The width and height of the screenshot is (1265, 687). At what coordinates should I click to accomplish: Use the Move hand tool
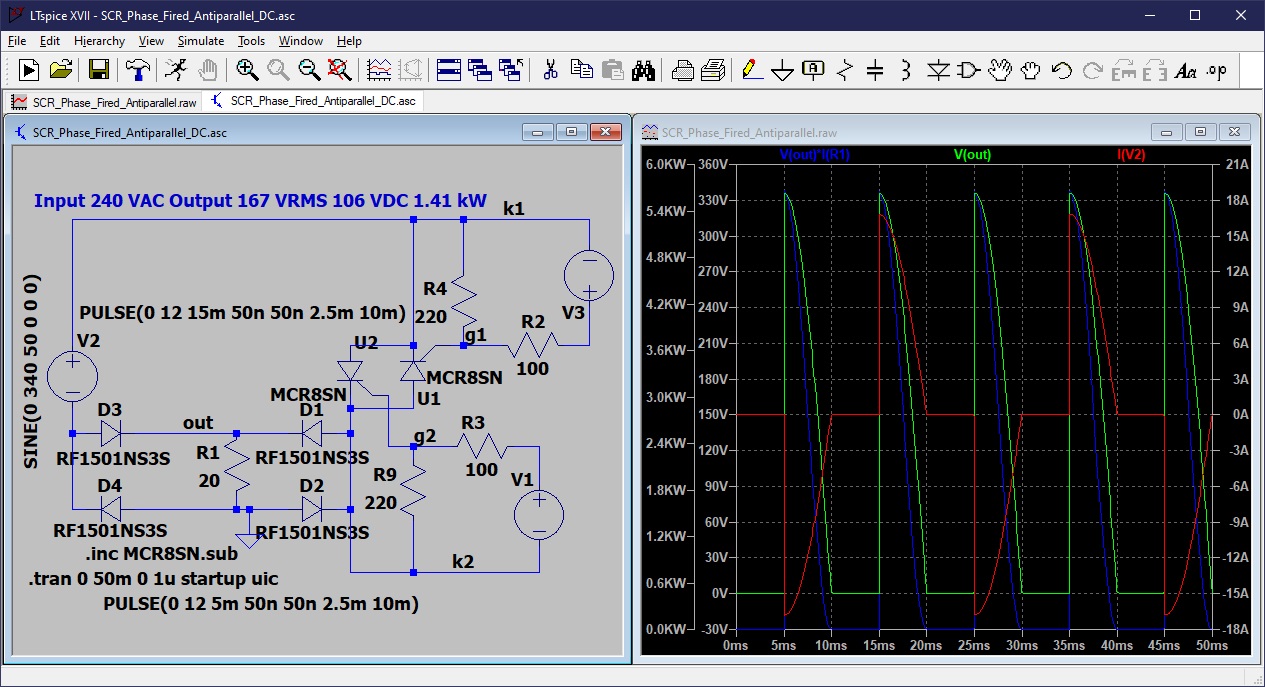[x=1002, y=70]
